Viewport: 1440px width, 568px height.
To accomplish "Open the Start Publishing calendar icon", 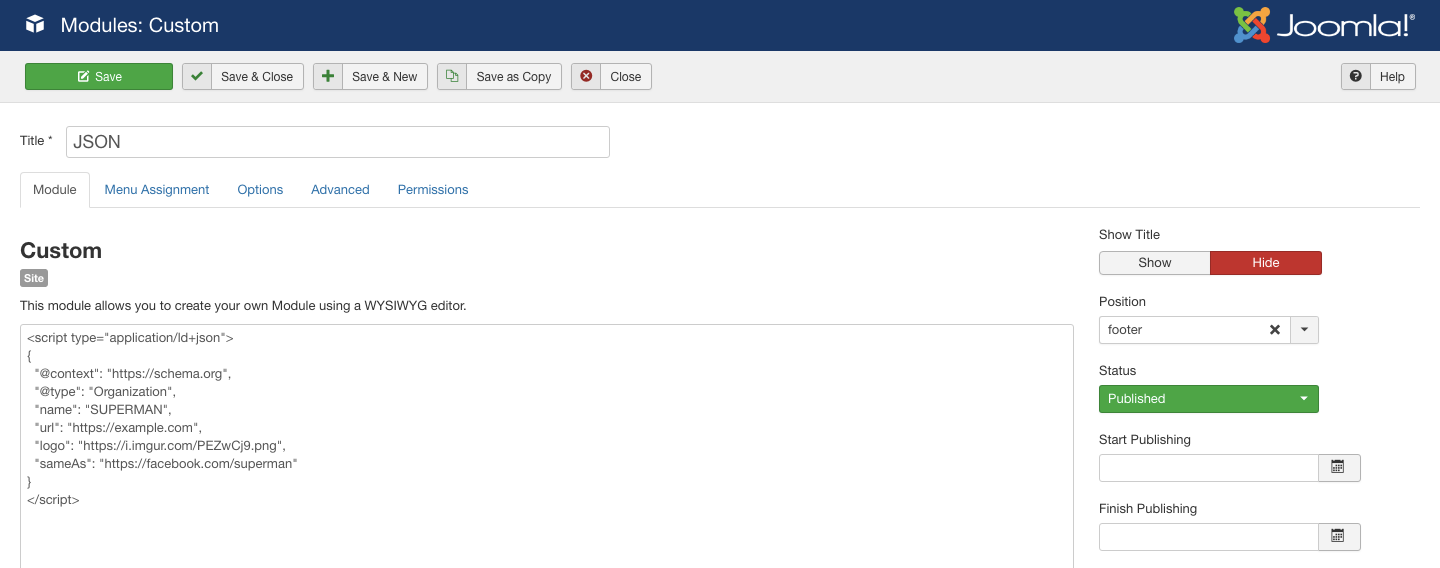I will tap(1339, 468).
